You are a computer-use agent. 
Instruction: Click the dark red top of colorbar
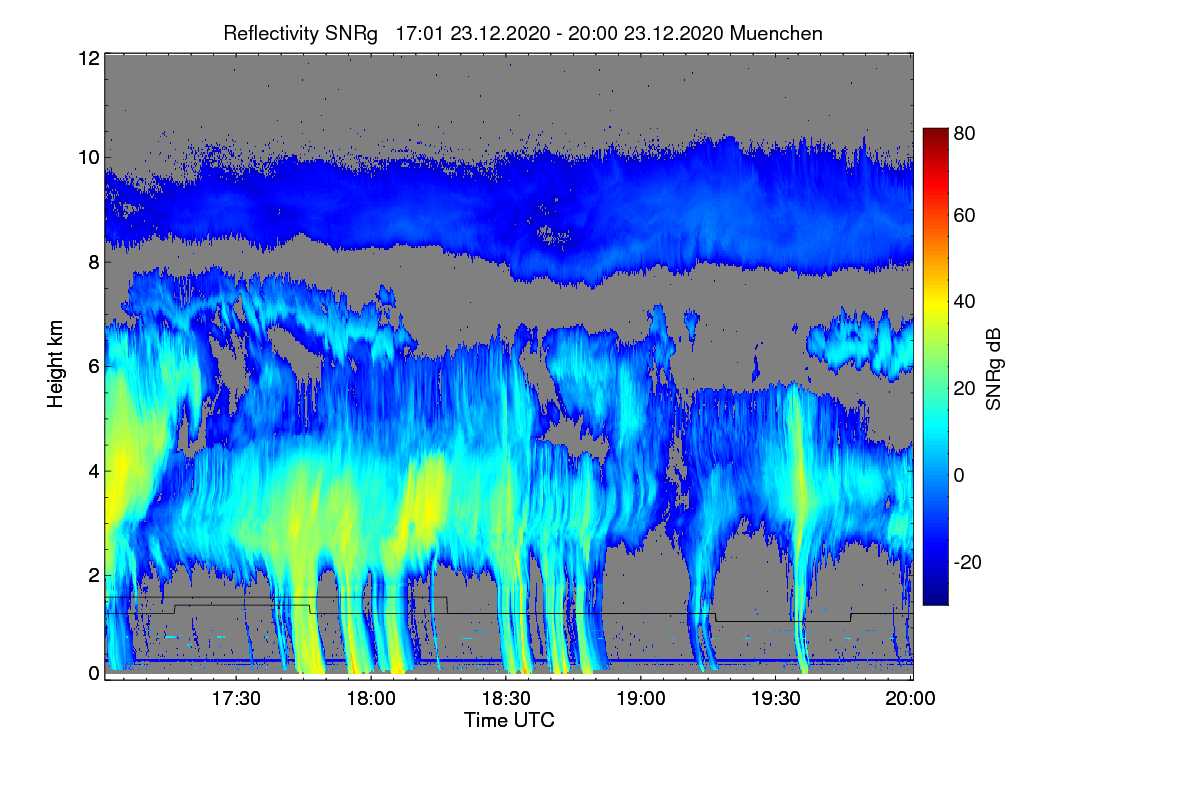coord(935,133)
